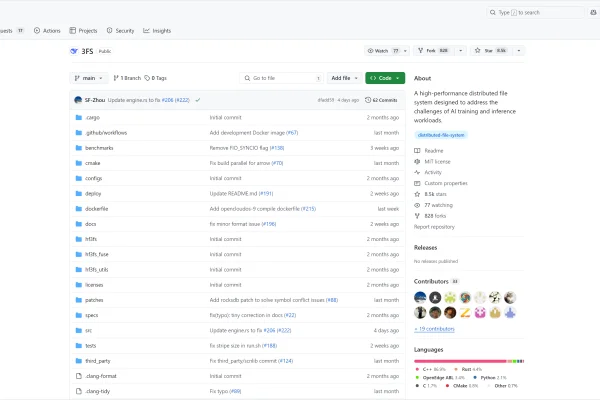
Task: View the 8.5k stars link
Action: (430, 194)
